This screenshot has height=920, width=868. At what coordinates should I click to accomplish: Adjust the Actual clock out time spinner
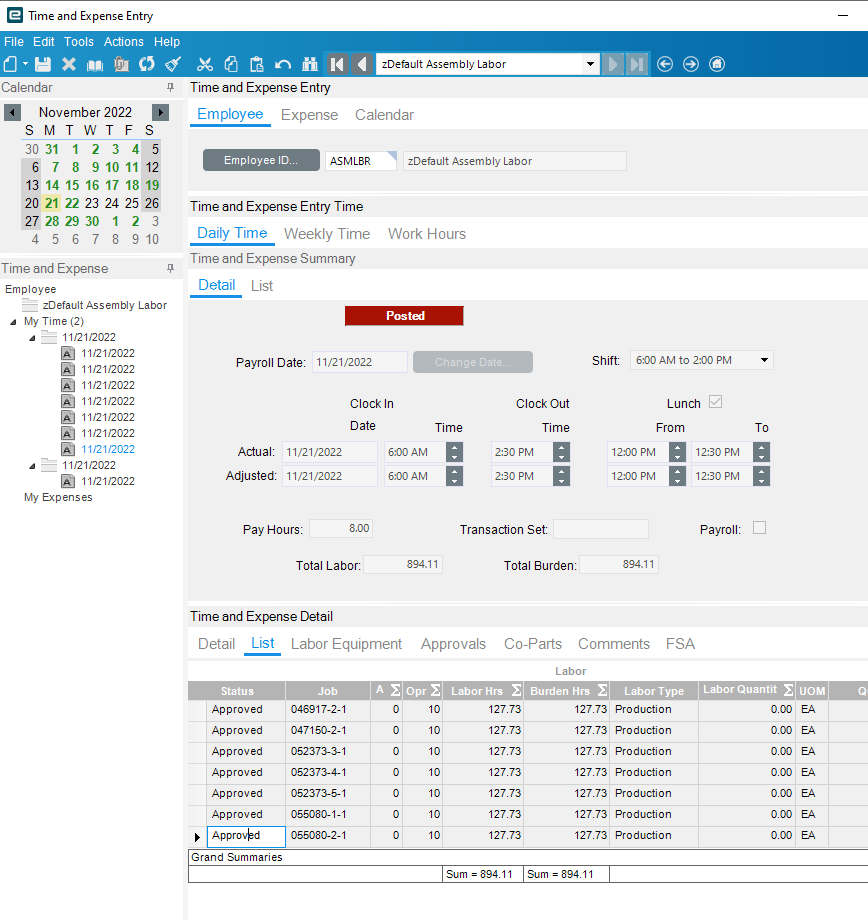(561, 452)
